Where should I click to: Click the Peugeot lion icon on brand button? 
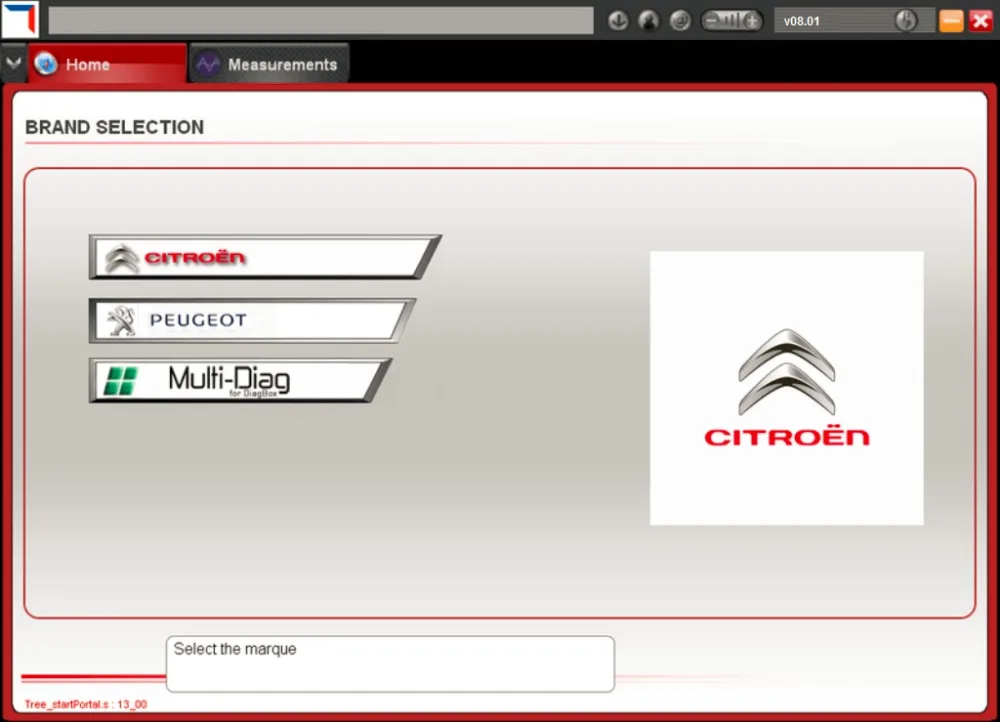(121, 320)
